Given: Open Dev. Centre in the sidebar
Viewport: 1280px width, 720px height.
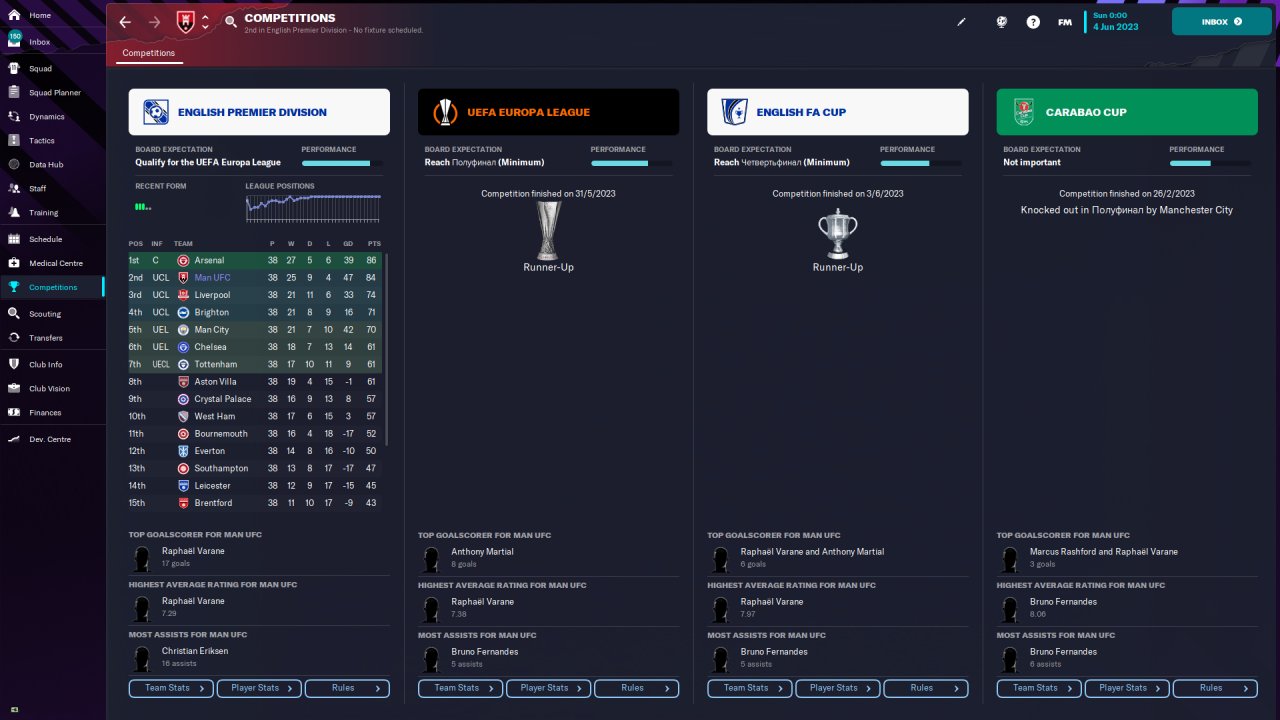Looking at the screenshot, I should (52, 439).
